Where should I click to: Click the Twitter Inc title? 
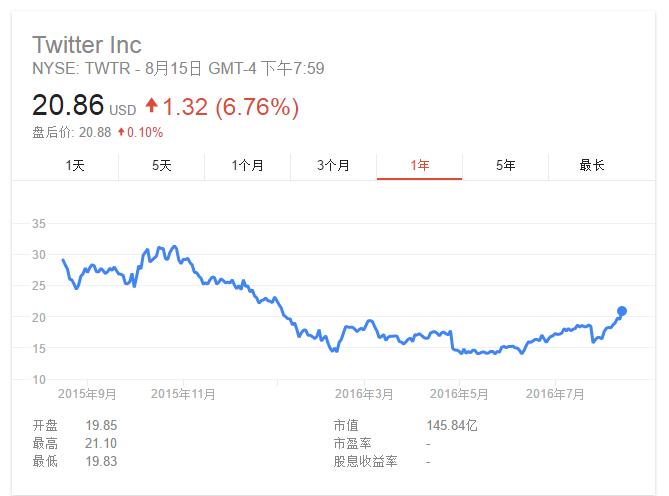point(87,45)
